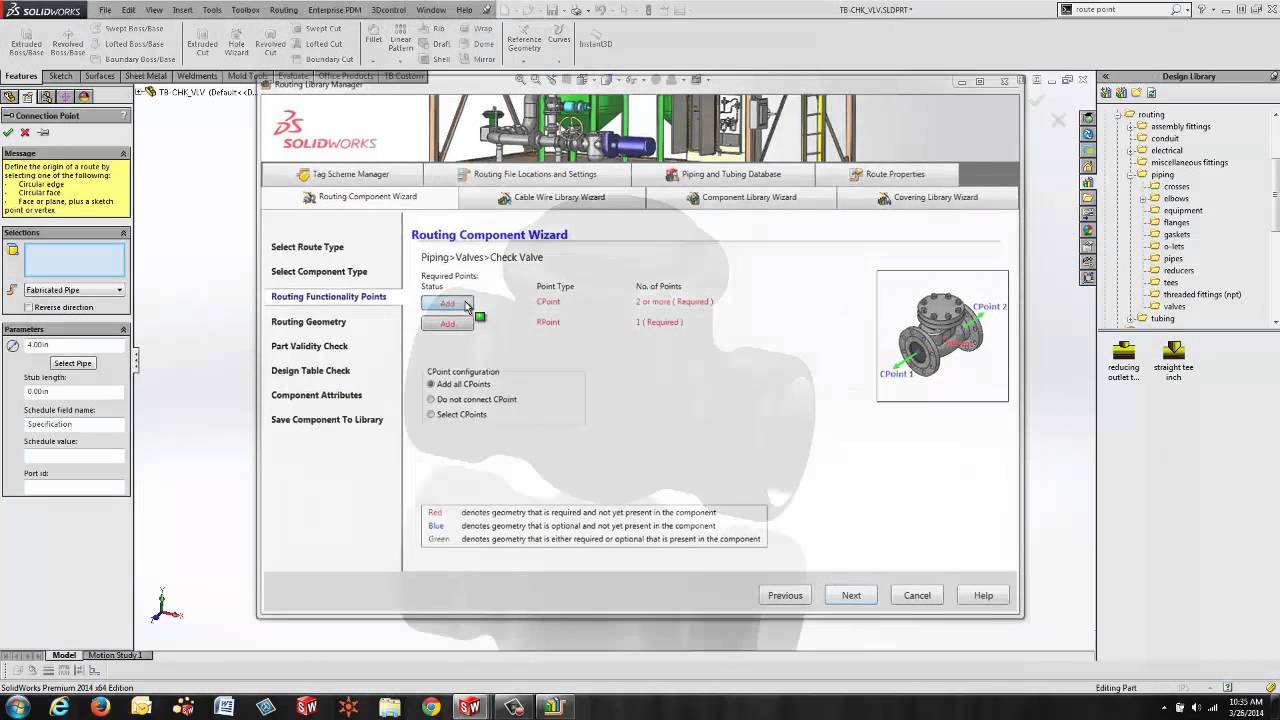Open Google Chrome from the taskbar
1280x720 pixels.
tap(431, 707)
